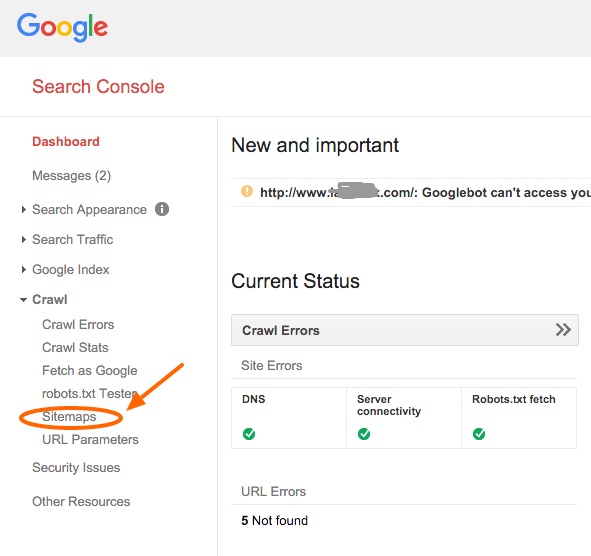Click the URL Errors heading
Viewport: 591px width, 556px height.
pyautogui.click(x=274, y=492)
